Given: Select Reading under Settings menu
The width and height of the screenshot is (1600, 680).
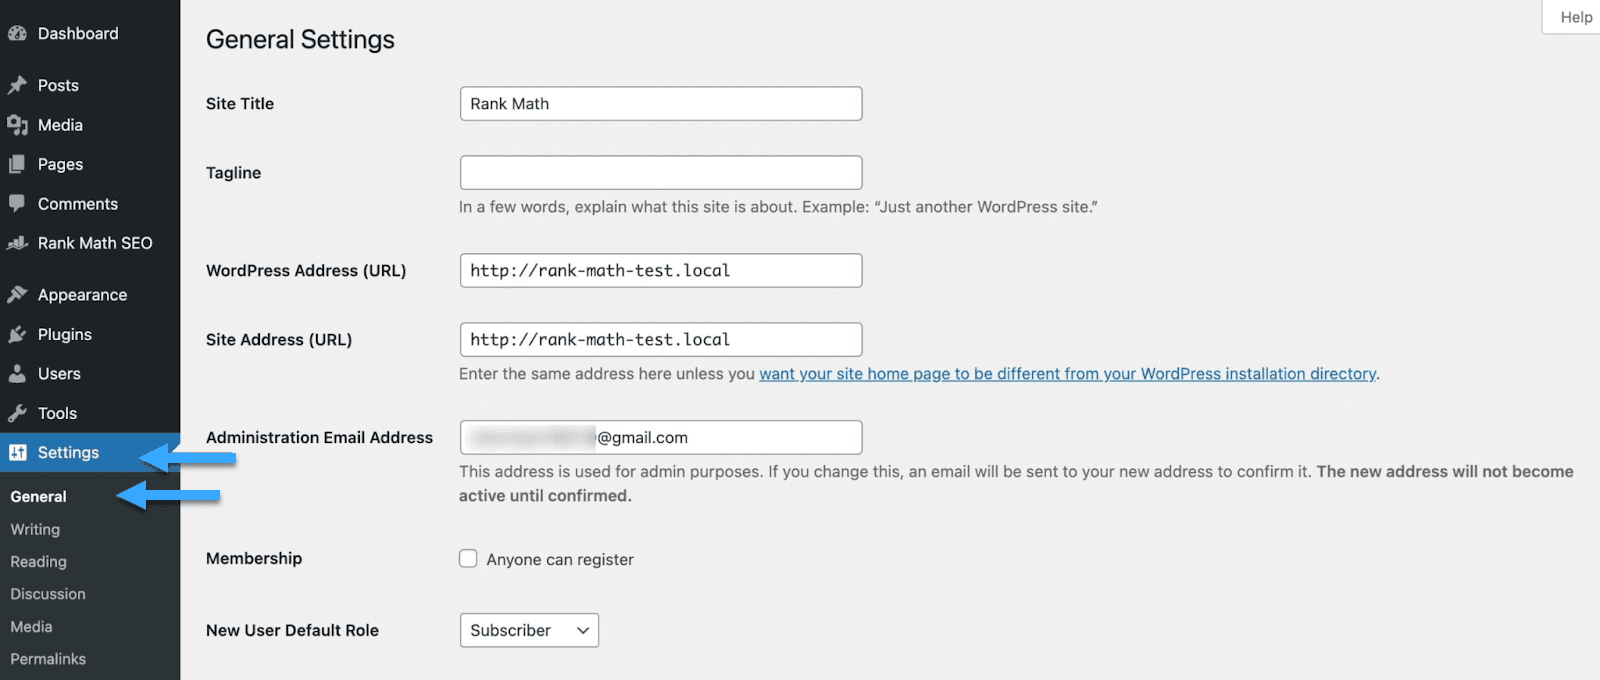Looking at the screenshot, I should coord(38,562).
